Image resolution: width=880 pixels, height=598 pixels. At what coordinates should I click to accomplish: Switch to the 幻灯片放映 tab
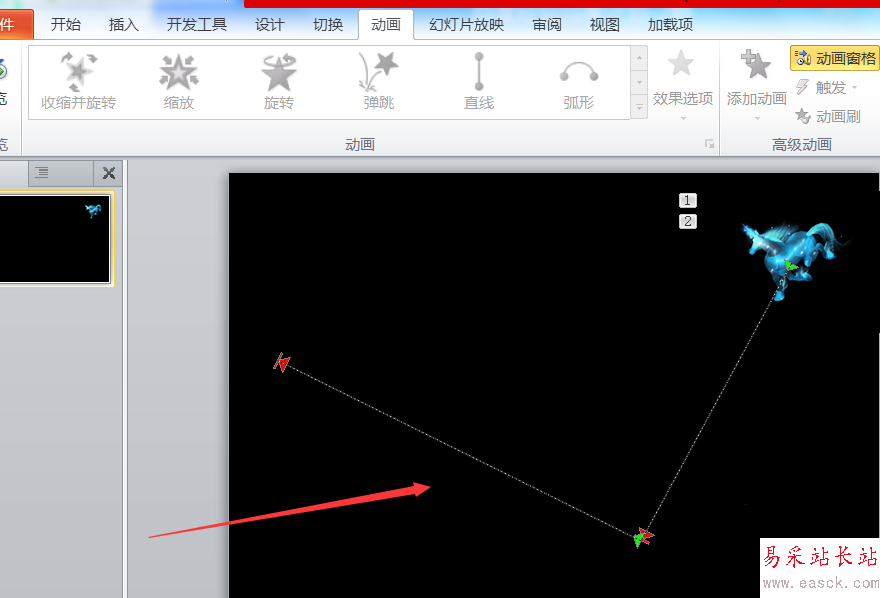(x=466, y=25)
